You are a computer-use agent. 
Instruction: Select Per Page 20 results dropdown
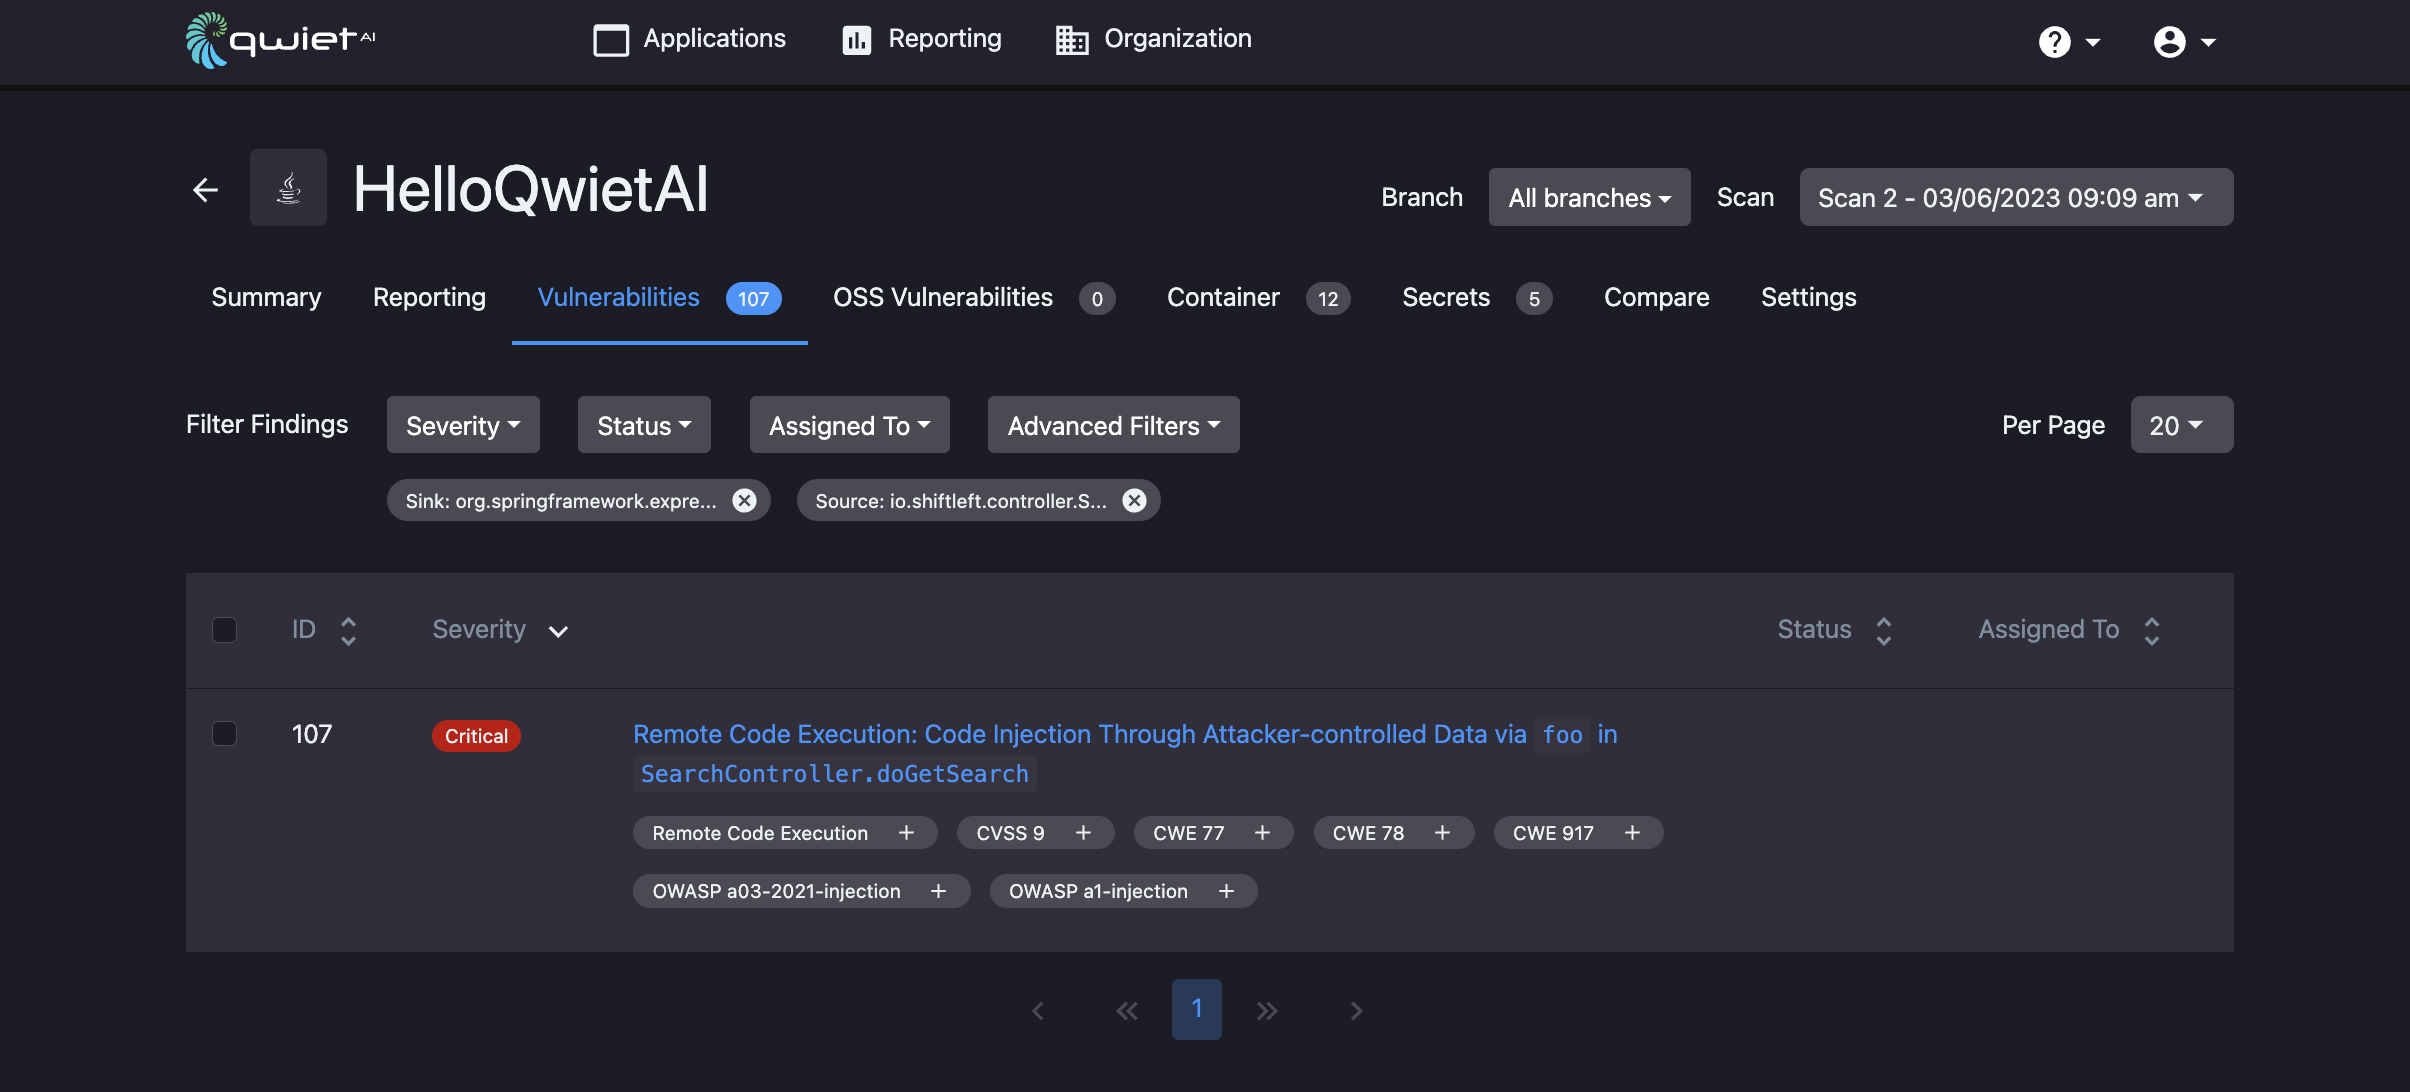coord(2173,424)
